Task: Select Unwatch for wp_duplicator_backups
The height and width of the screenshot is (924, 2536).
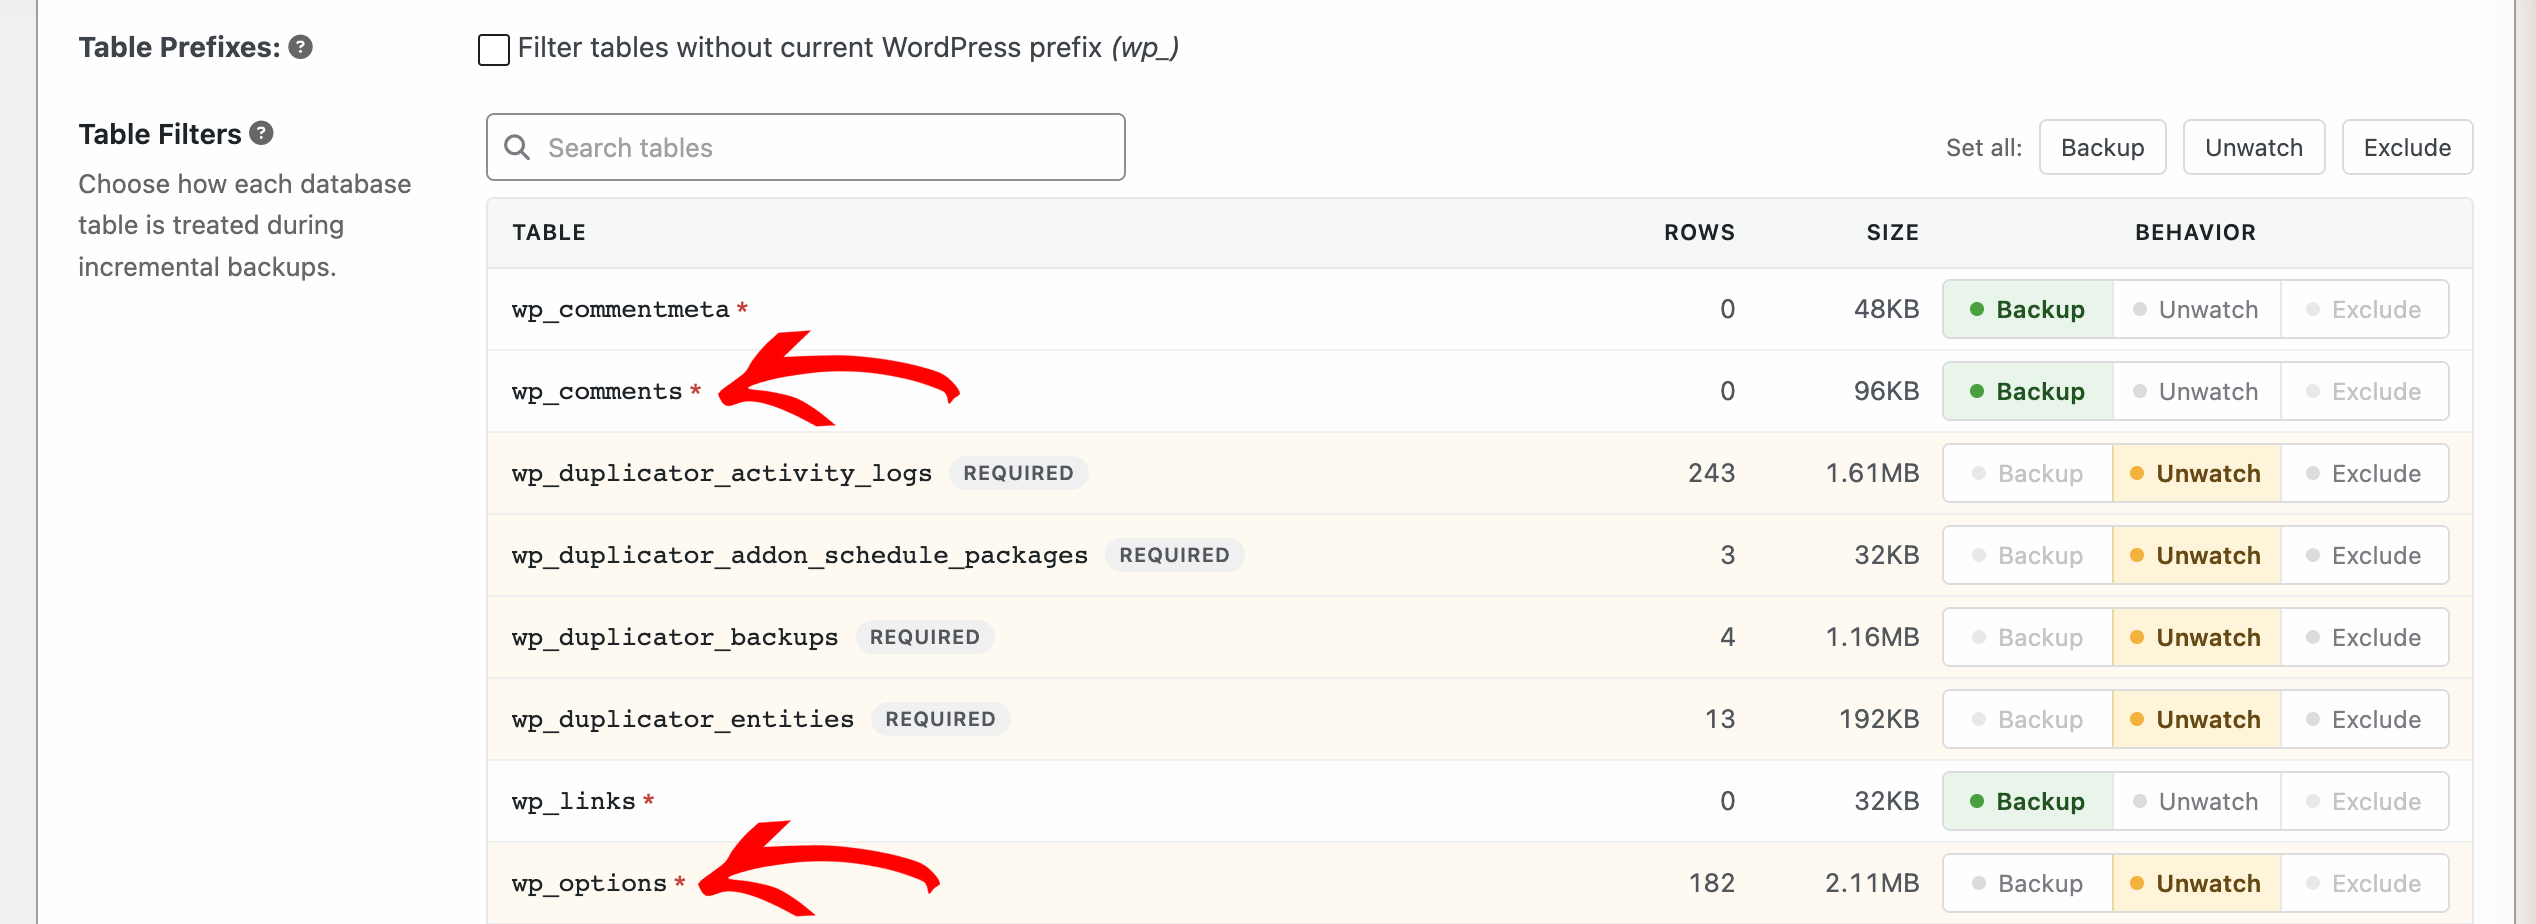Action: click(2197, 637)
